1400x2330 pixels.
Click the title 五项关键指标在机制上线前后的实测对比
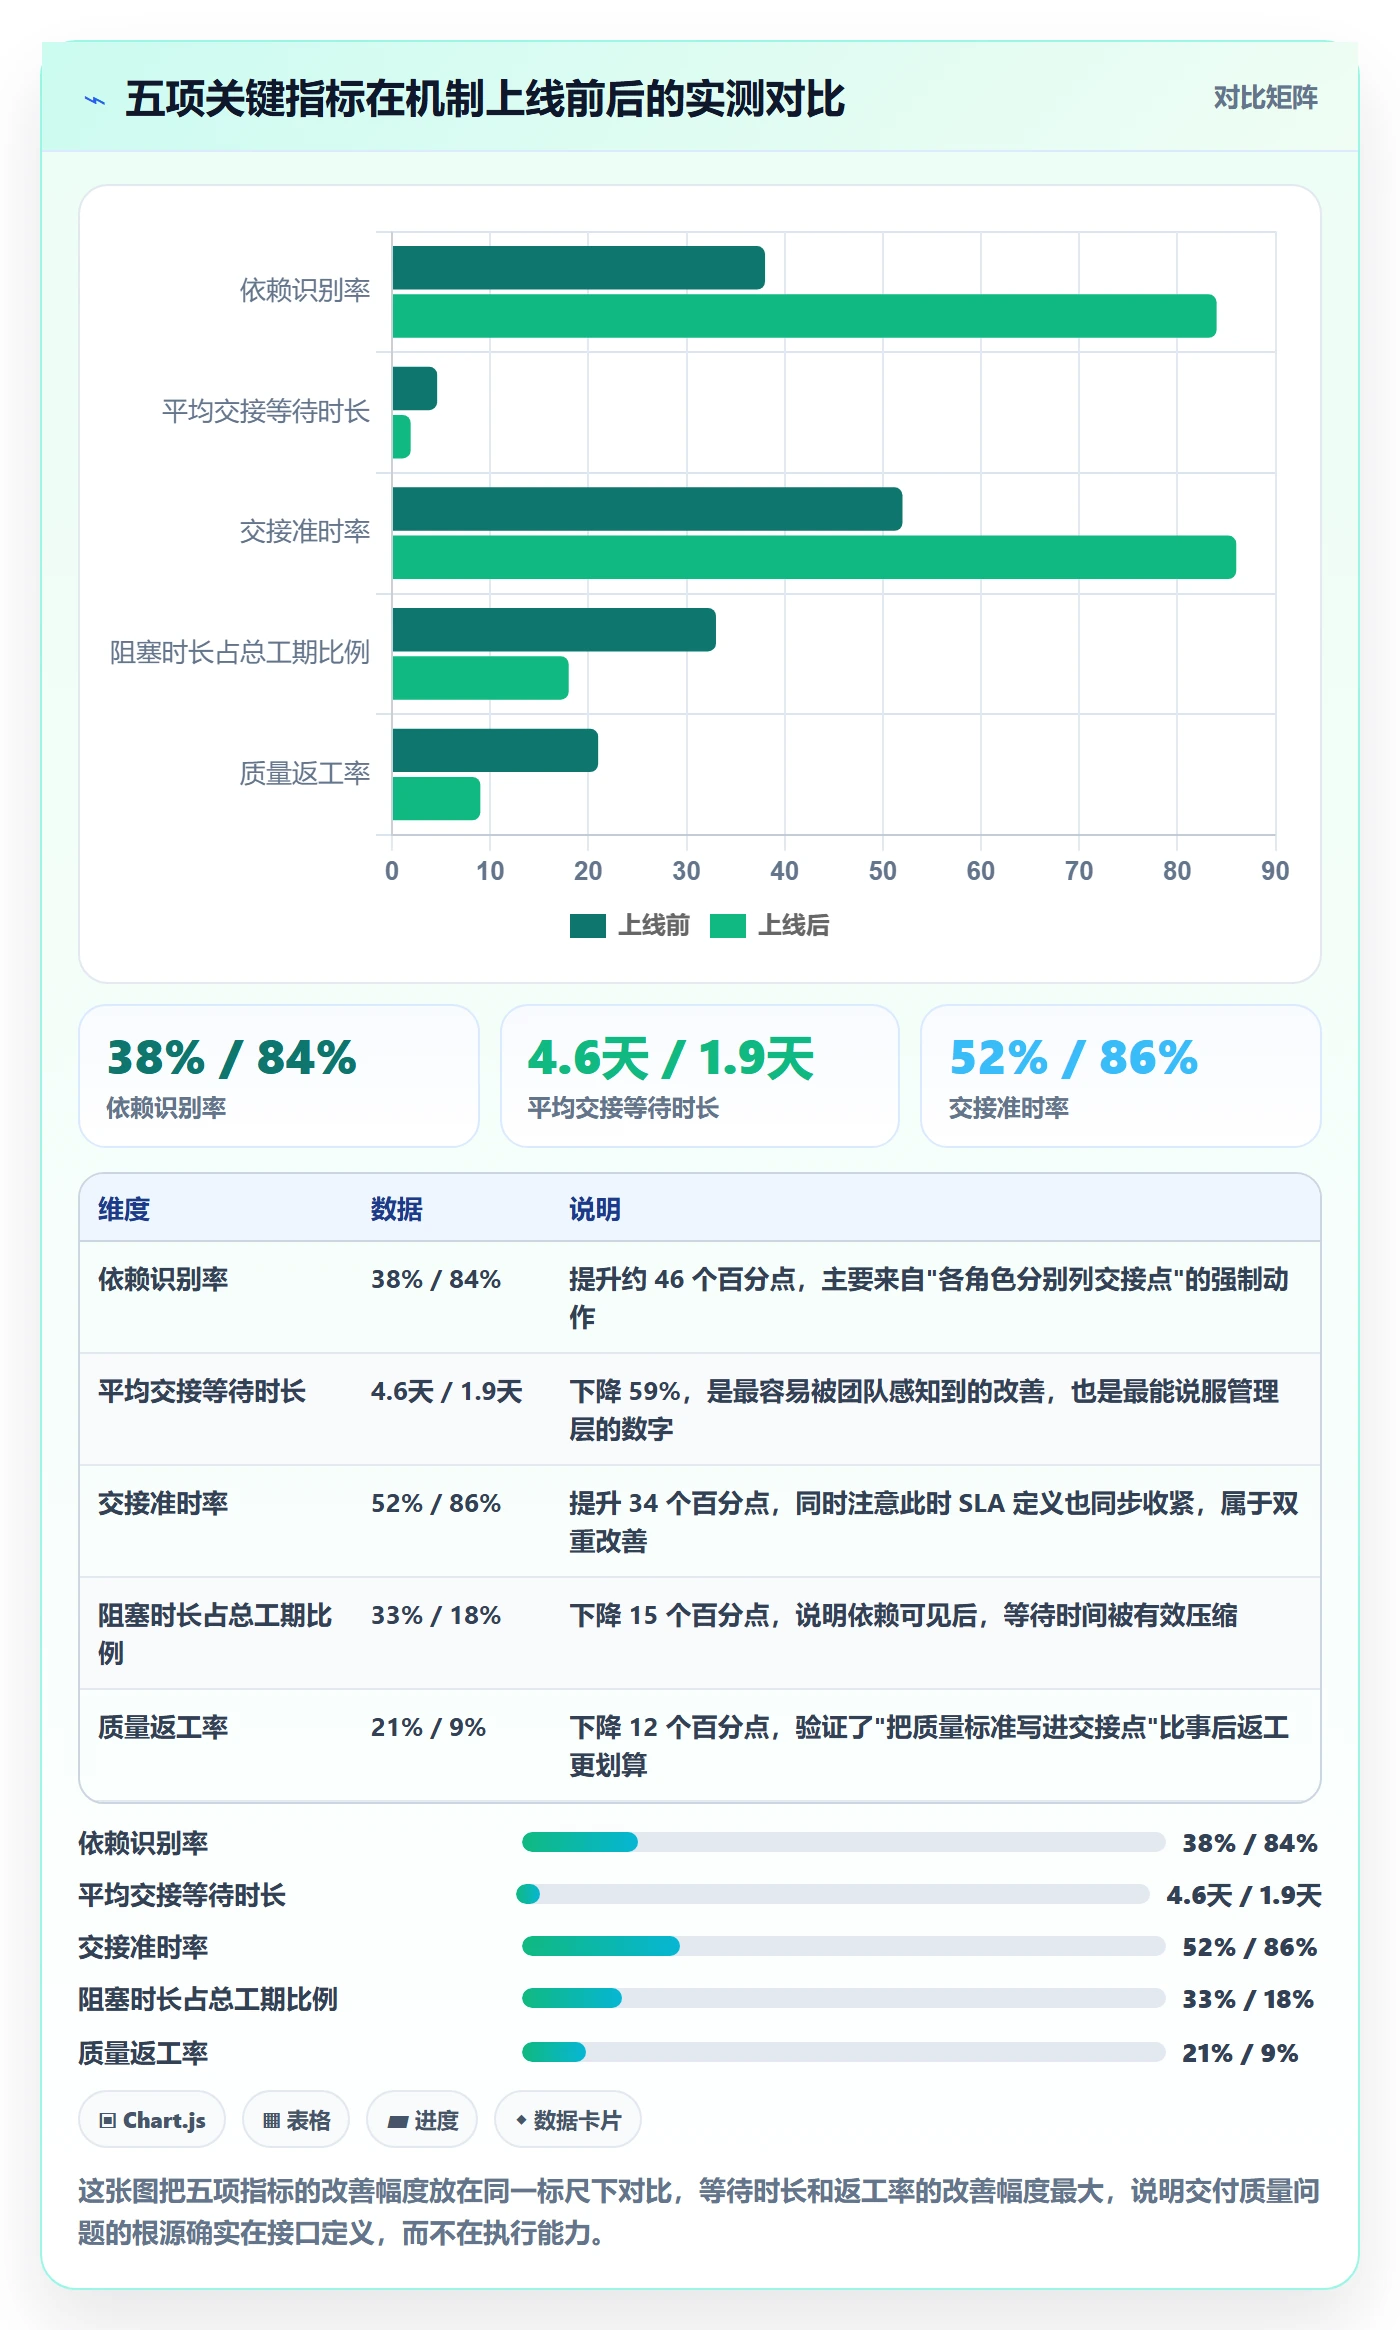coord(485,100)
